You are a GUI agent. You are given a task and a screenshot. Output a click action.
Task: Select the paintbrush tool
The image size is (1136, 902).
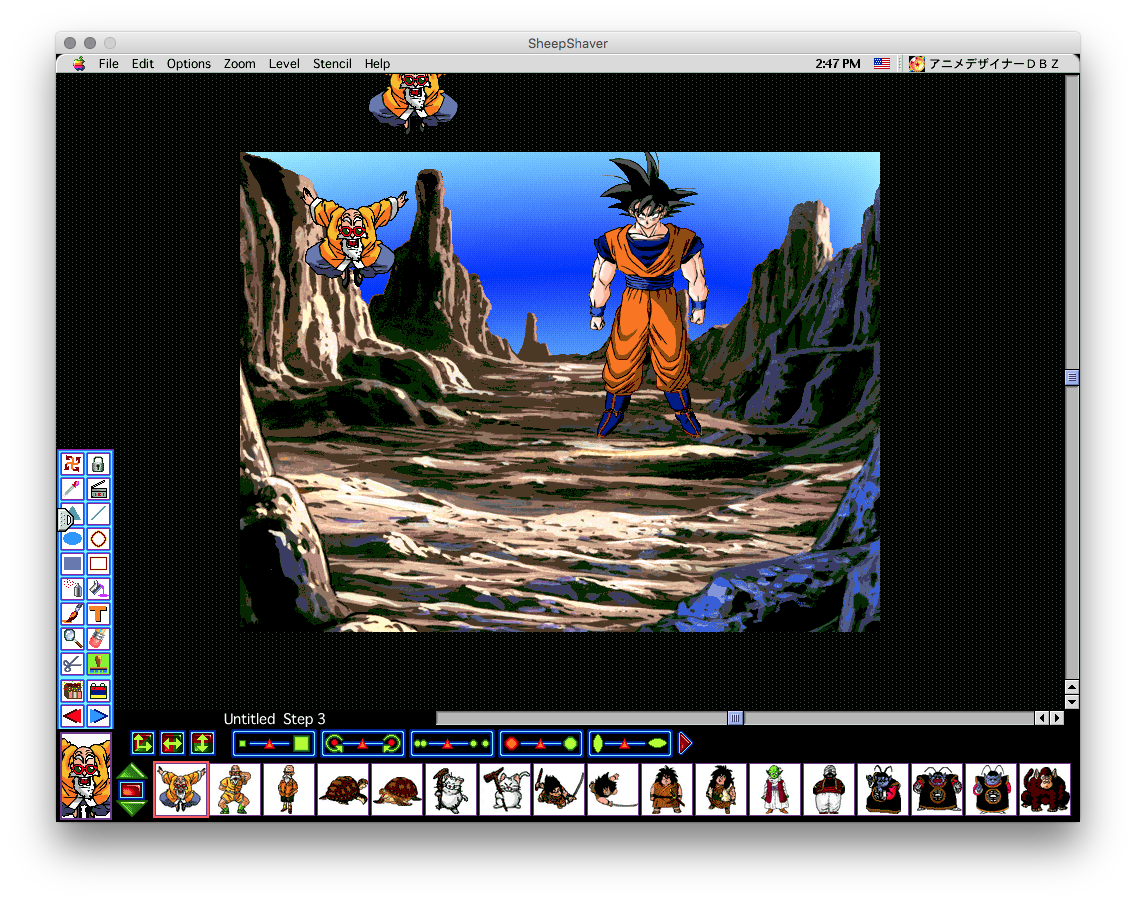[x=72, y=614]
